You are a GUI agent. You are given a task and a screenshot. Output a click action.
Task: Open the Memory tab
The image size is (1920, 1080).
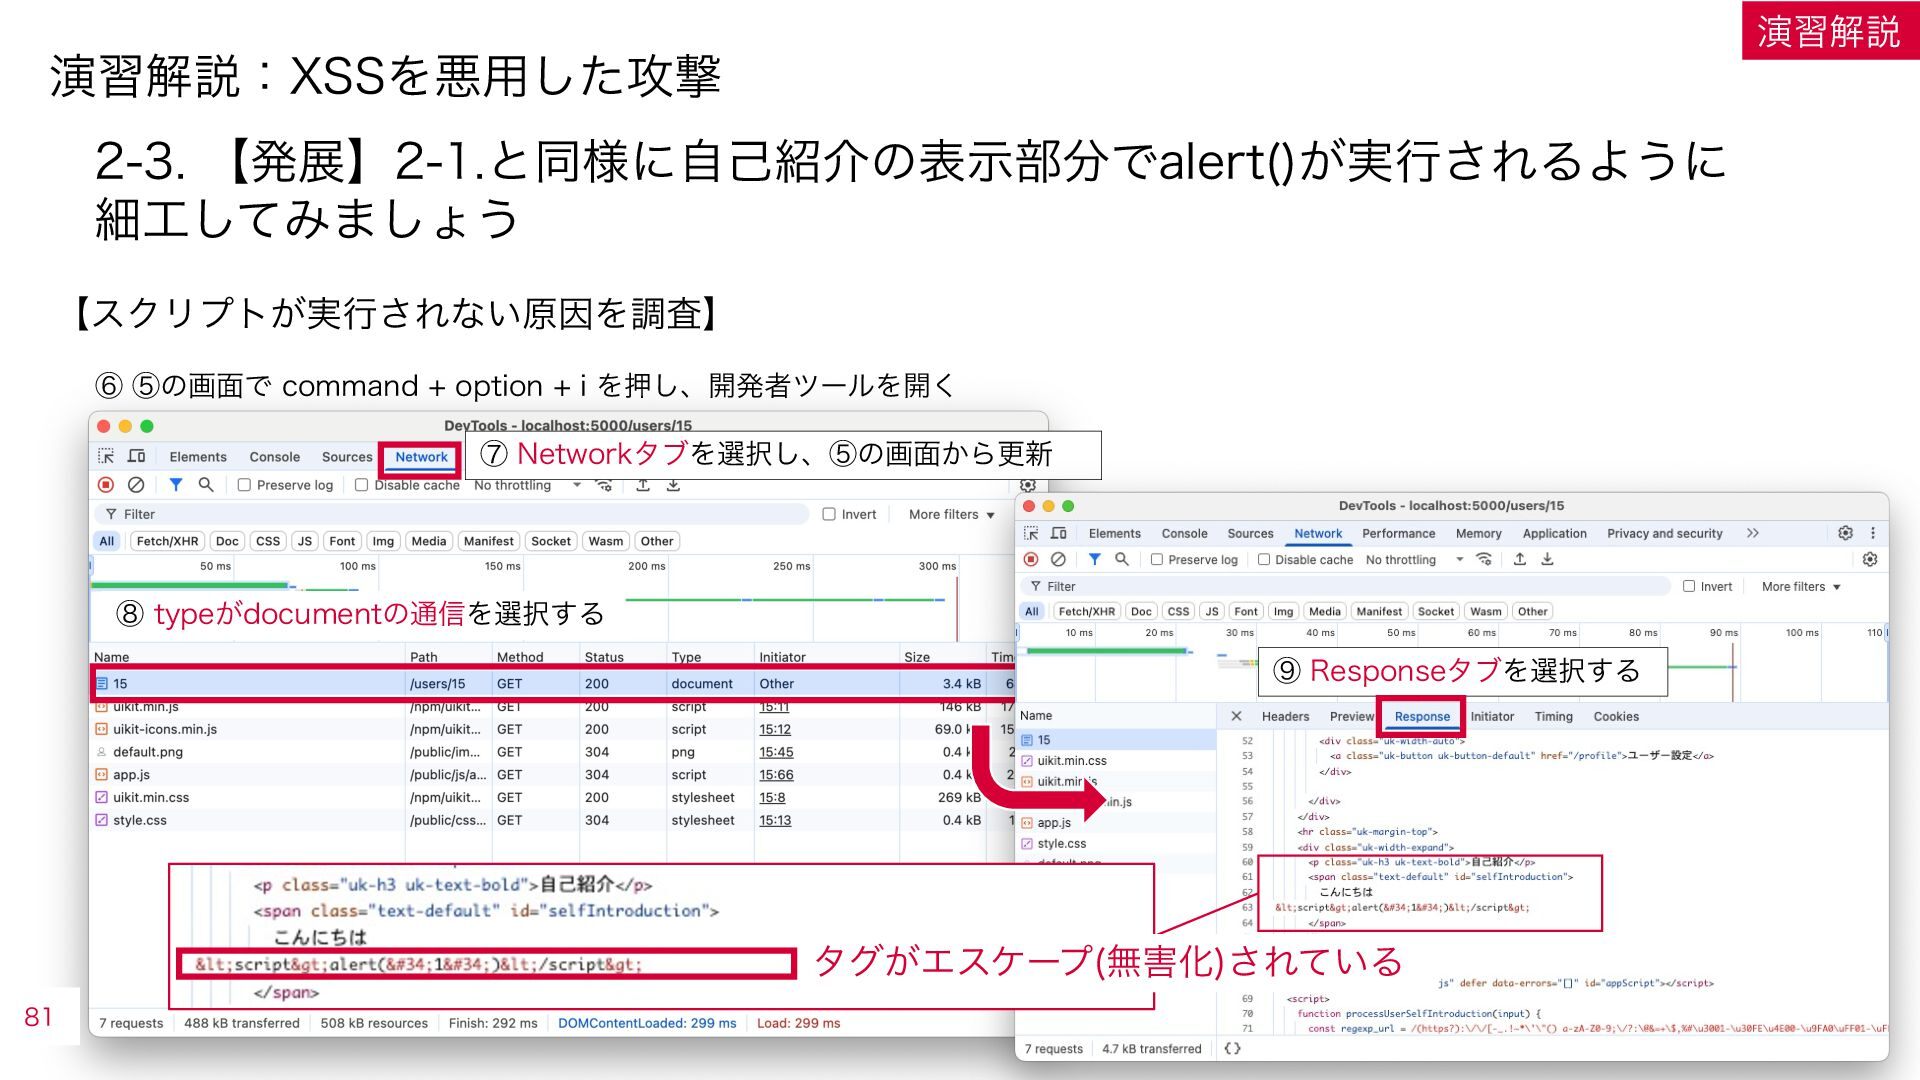point(1478,534)
